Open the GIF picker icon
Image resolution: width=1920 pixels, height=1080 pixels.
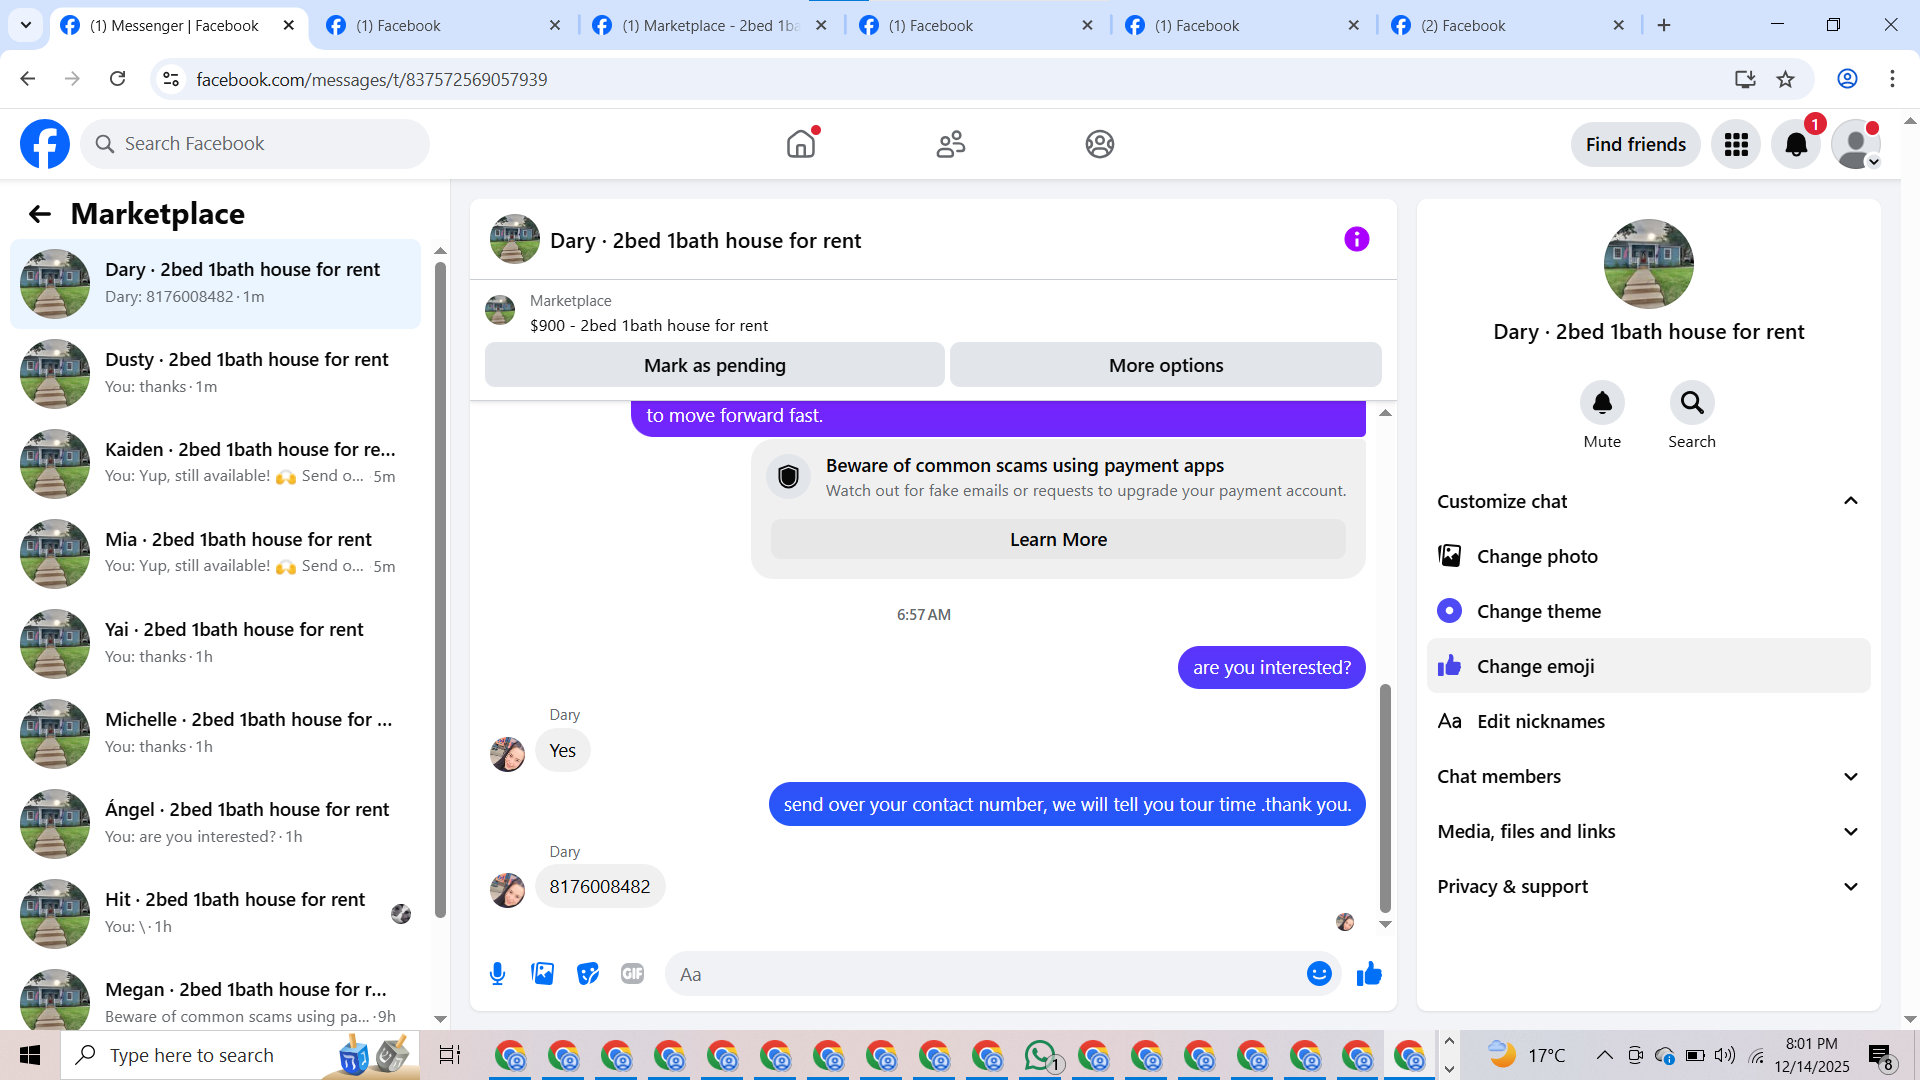pos(632,974)
